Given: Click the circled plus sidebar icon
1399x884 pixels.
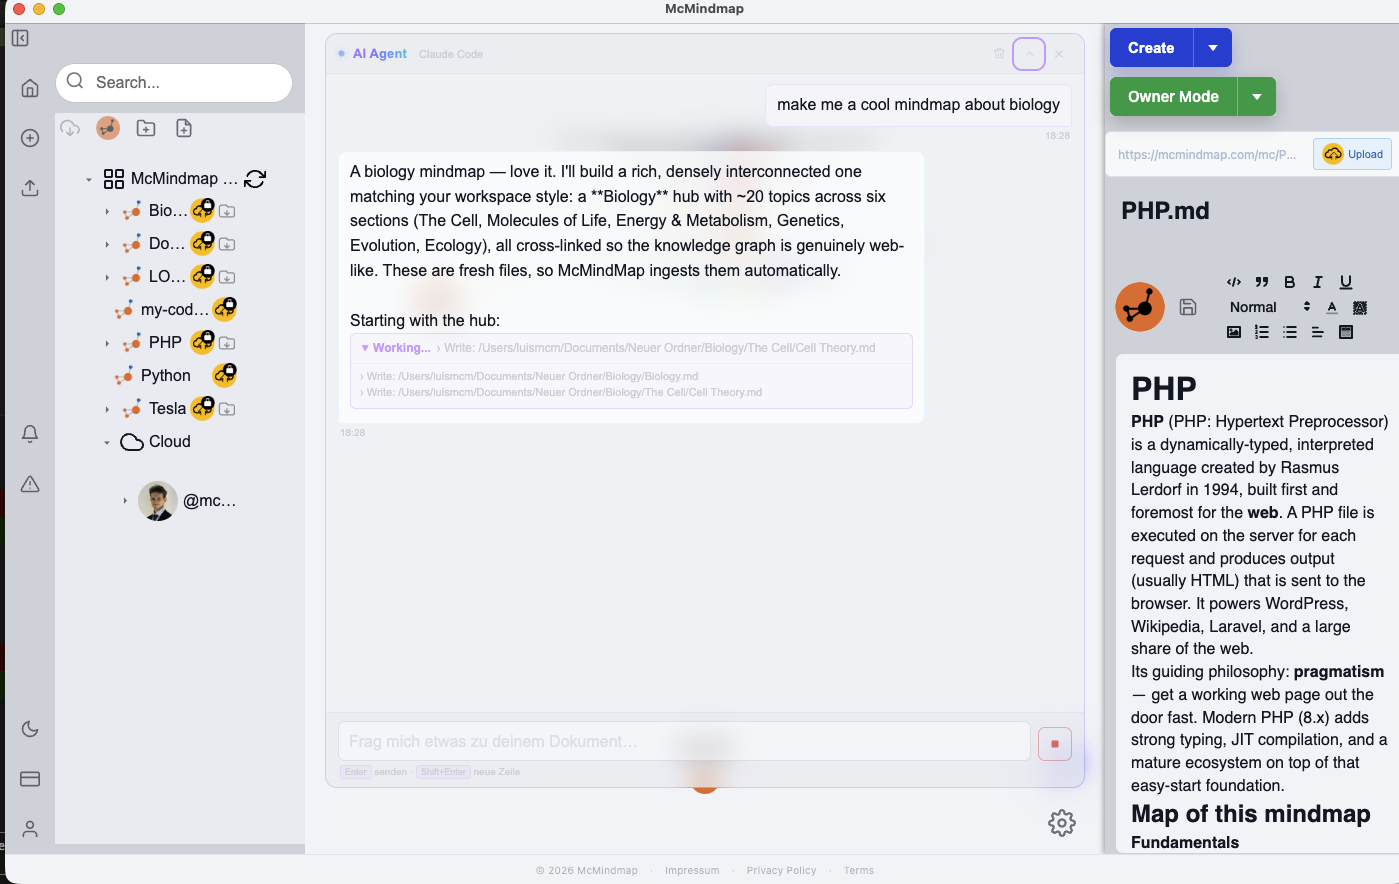Looking at the screenshot, I should click(30, 138).
